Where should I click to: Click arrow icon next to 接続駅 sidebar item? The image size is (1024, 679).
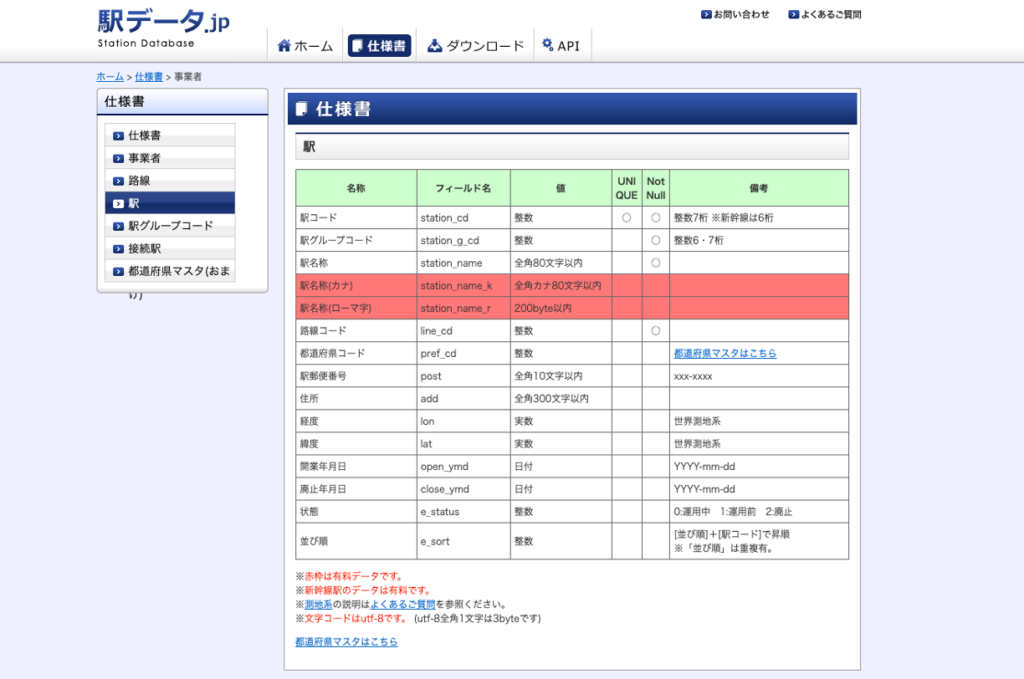pyautogui.click(x=118, y=248)
